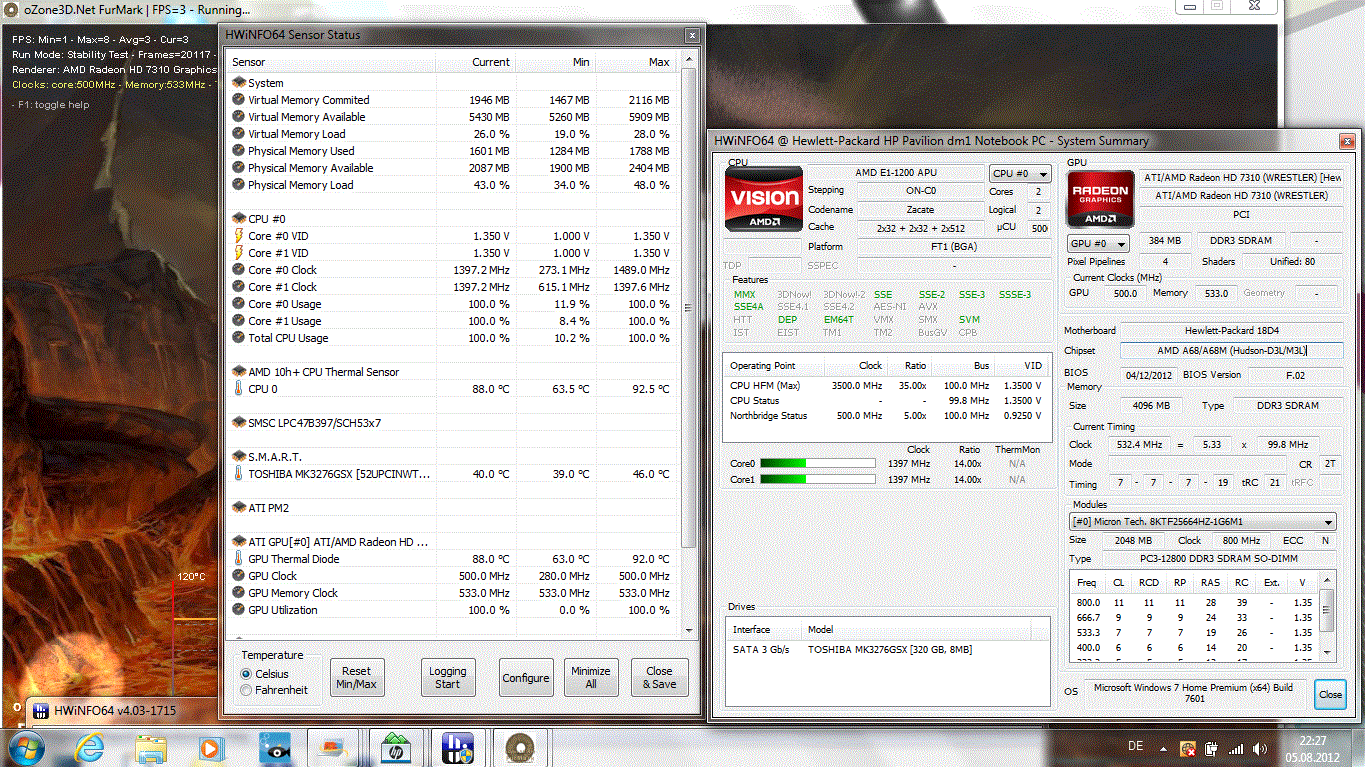This screenshot has height=767, width=1365.
Task: Click the Close & Save button
Action: (x=660, y=678)
